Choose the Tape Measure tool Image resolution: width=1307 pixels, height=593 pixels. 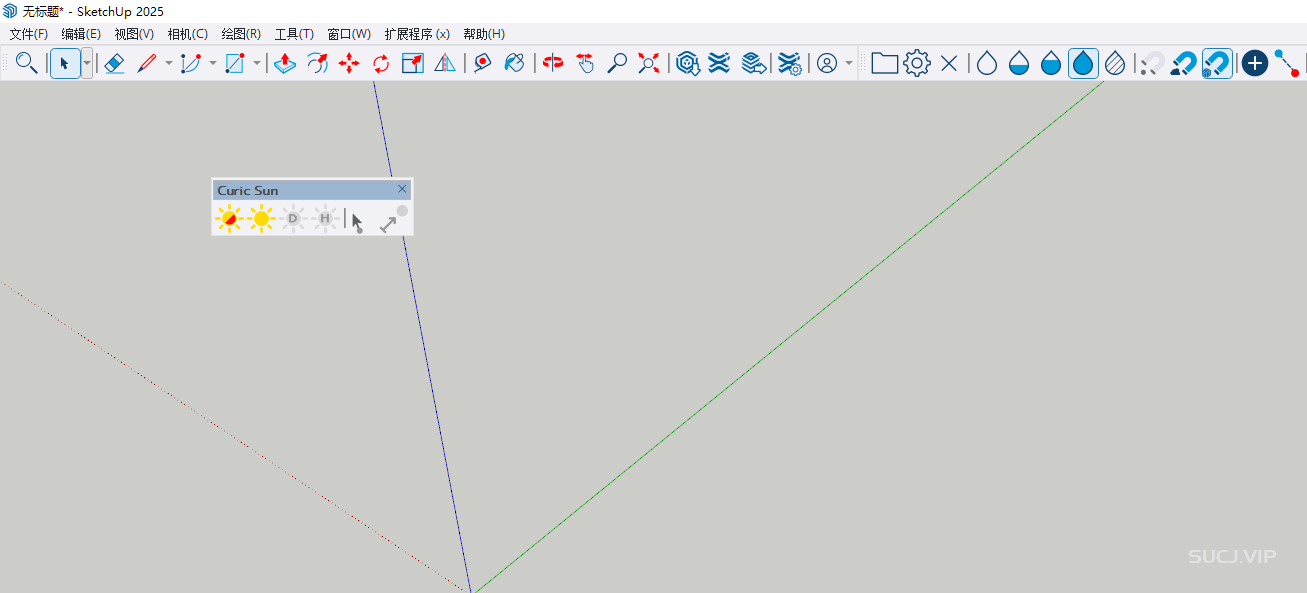pyautogui.click(x=483, y=63)
